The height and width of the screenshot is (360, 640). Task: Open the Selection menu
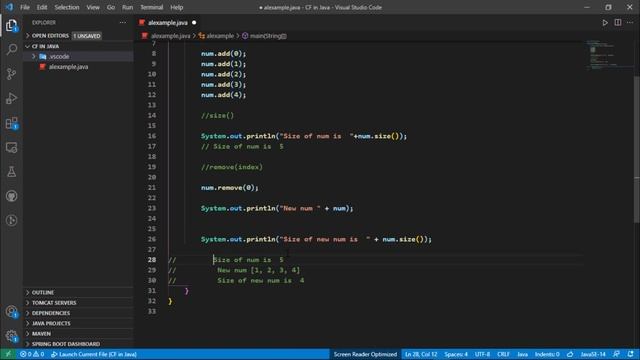coord(67,7)
